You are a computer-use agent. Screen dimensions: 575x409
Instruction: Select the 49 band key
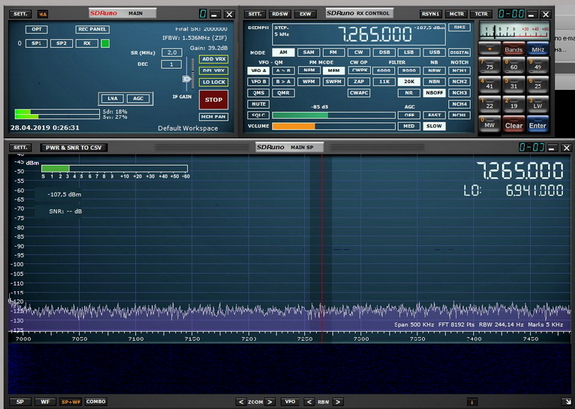[538, 66]
